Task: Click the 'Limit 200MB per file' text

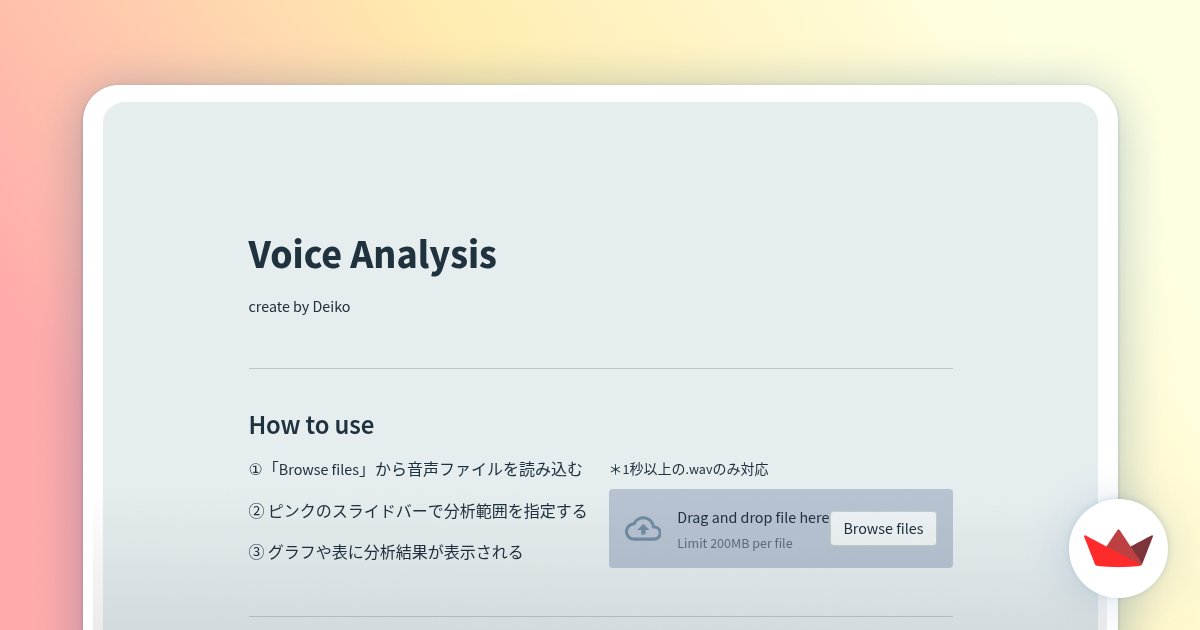Action: tap(735, 543)
